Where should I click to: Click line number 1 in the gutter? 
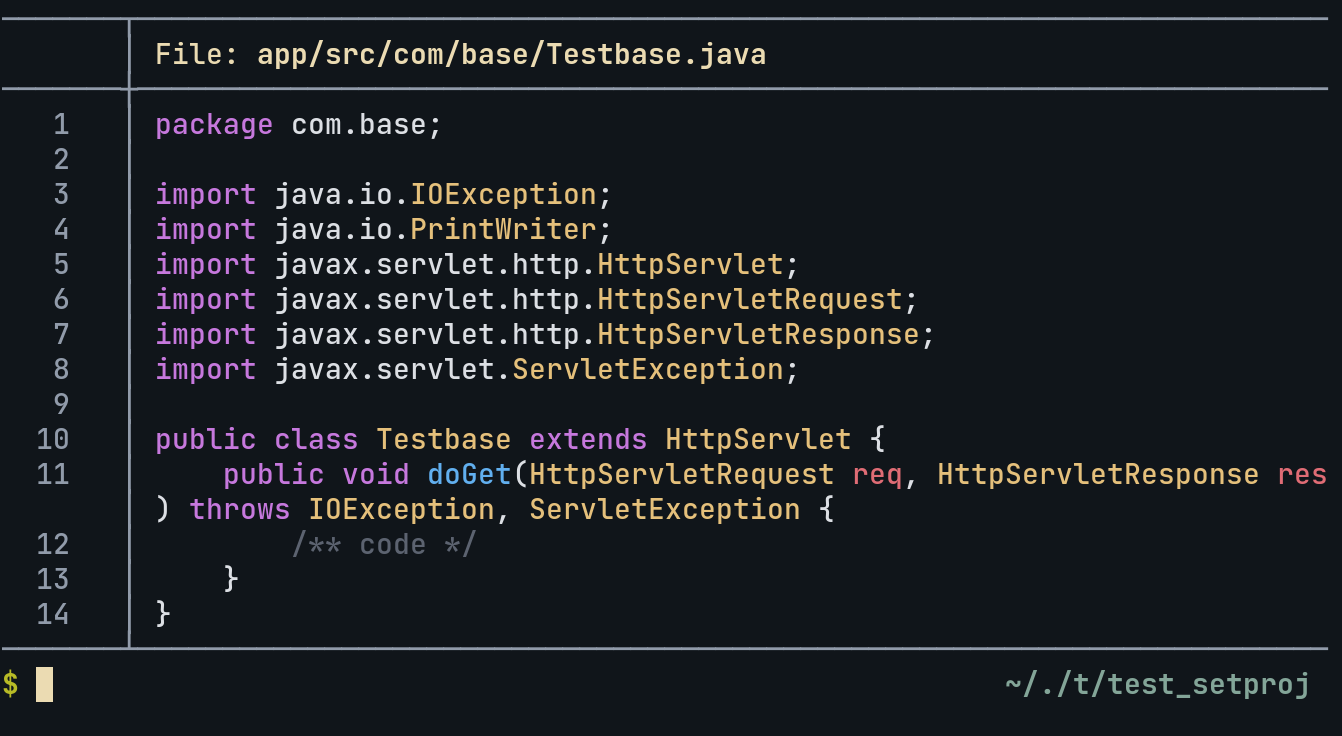coord(62,124)
